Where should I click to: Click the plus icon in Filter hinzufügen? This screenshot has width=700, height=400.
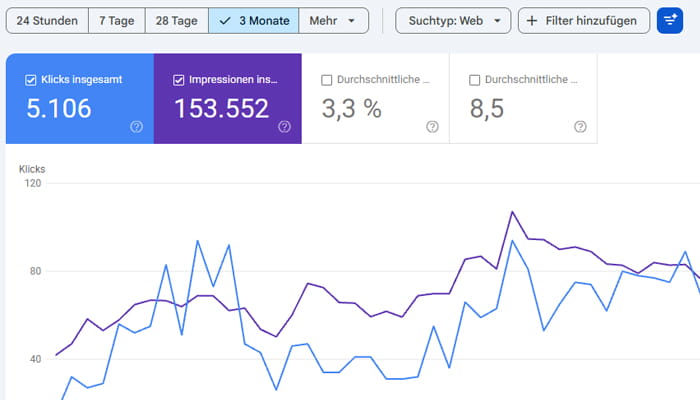click(532, 21)
